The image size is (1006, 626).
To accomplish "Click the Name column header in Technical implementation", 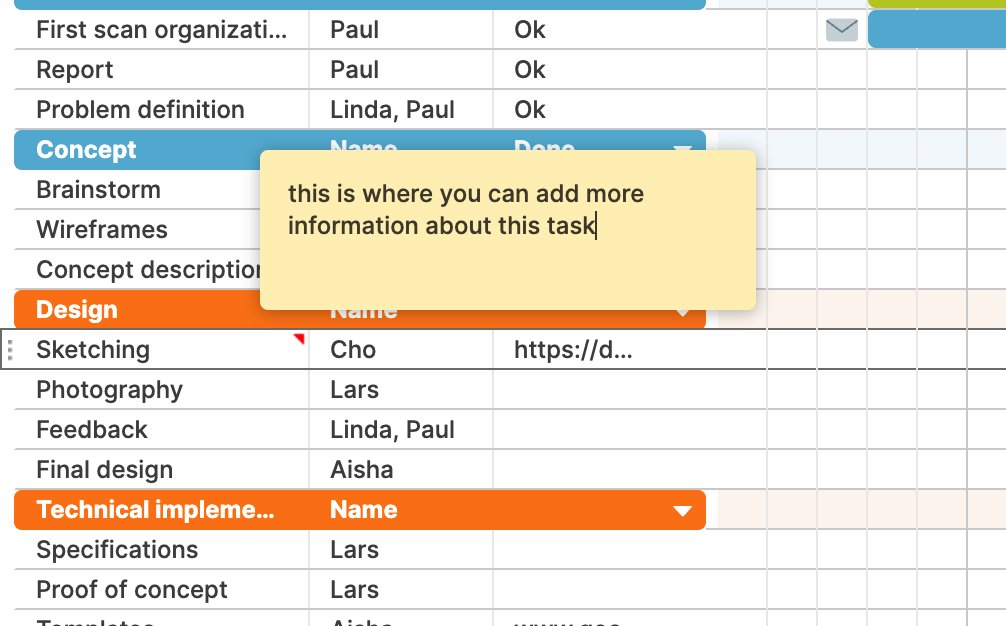I will coord(364,509).
